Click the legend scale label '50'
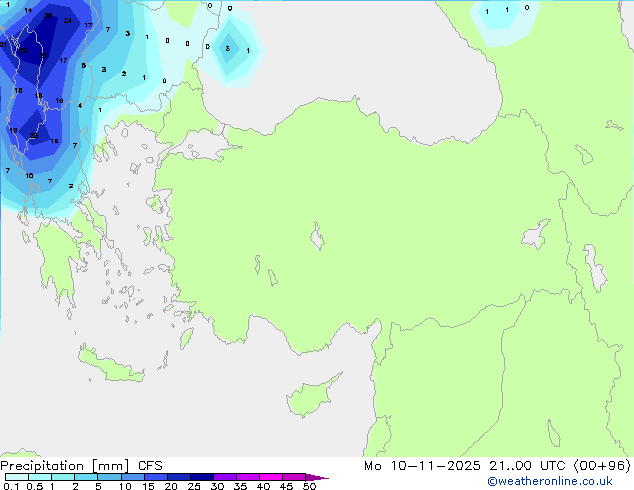 309,486
